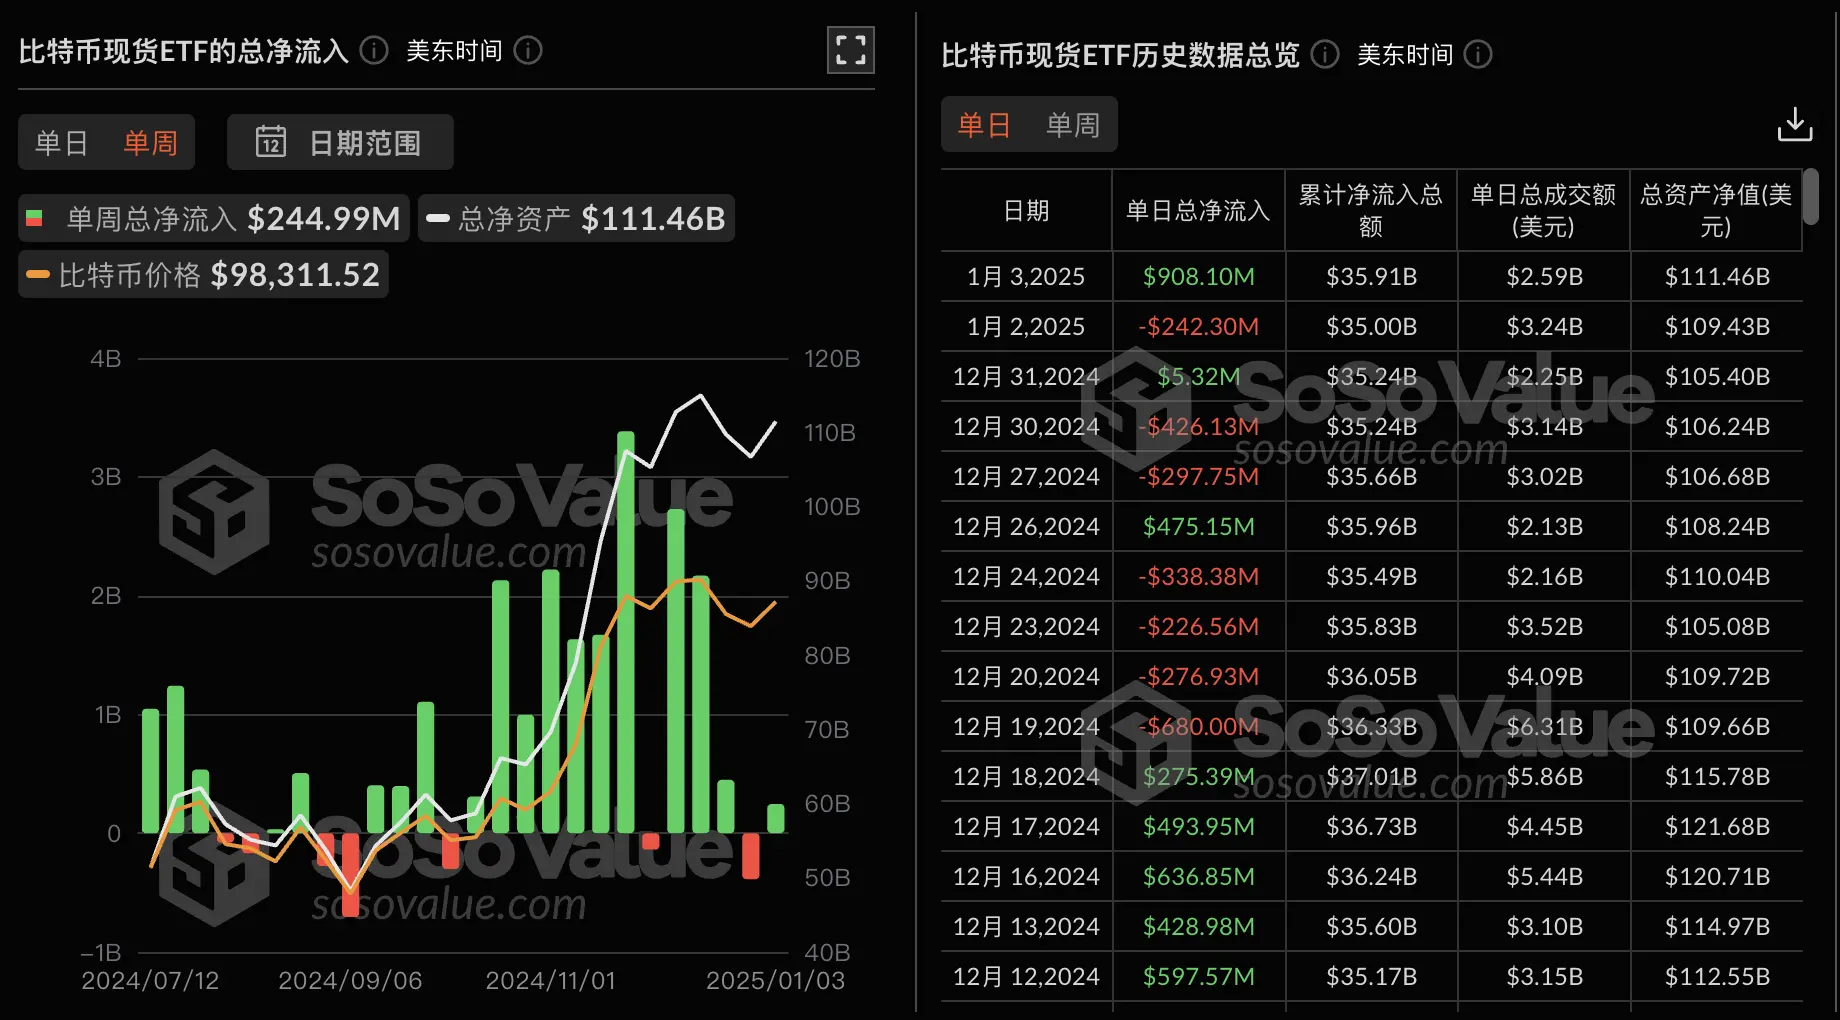Screen dimensions: 1840x1020
Task: Click the green legend color marker
Action: tap(36, 218)
